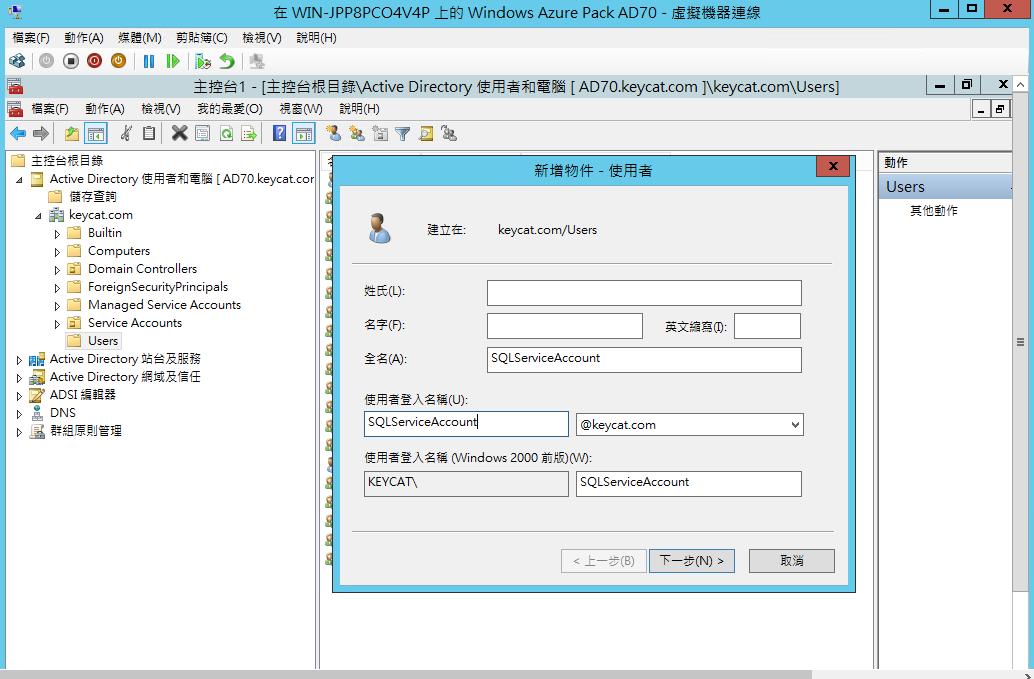Screen dimensions: 1034x679
Task: Revert the VM with green undo icon
Action: point(227,61)
